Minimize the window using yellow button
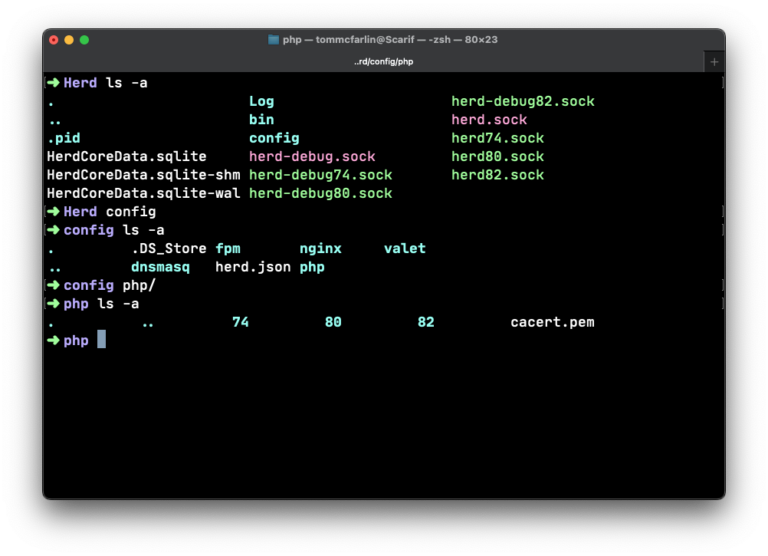 pos(69,40)
